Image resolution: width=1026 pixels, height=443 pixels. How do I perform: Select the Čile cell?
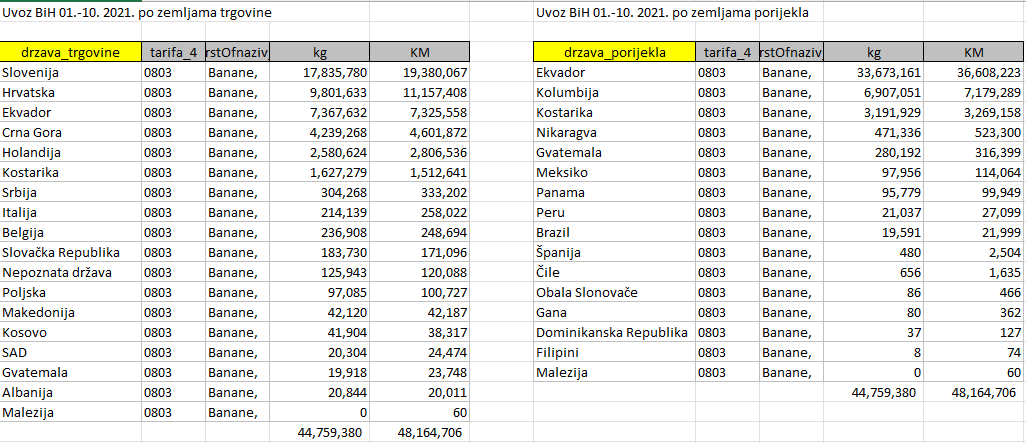614,273
